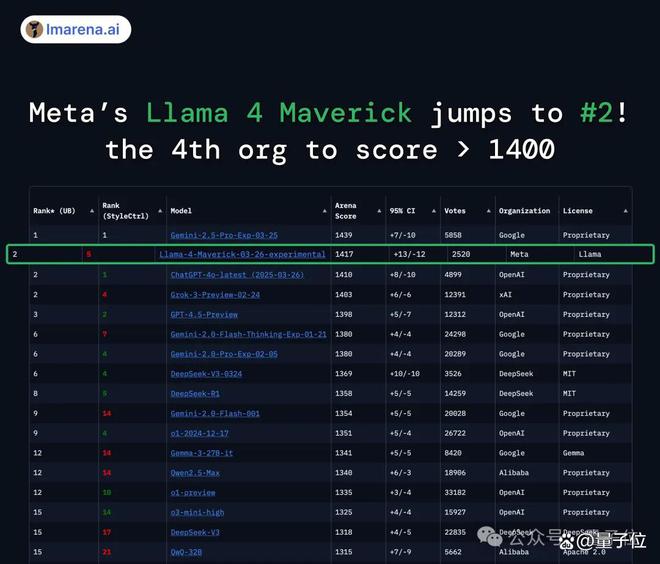Open Gemini-2.5-Pro-Exp-03-25 model link
This screenshot has width=660, height=564.
tap(224, 235)
